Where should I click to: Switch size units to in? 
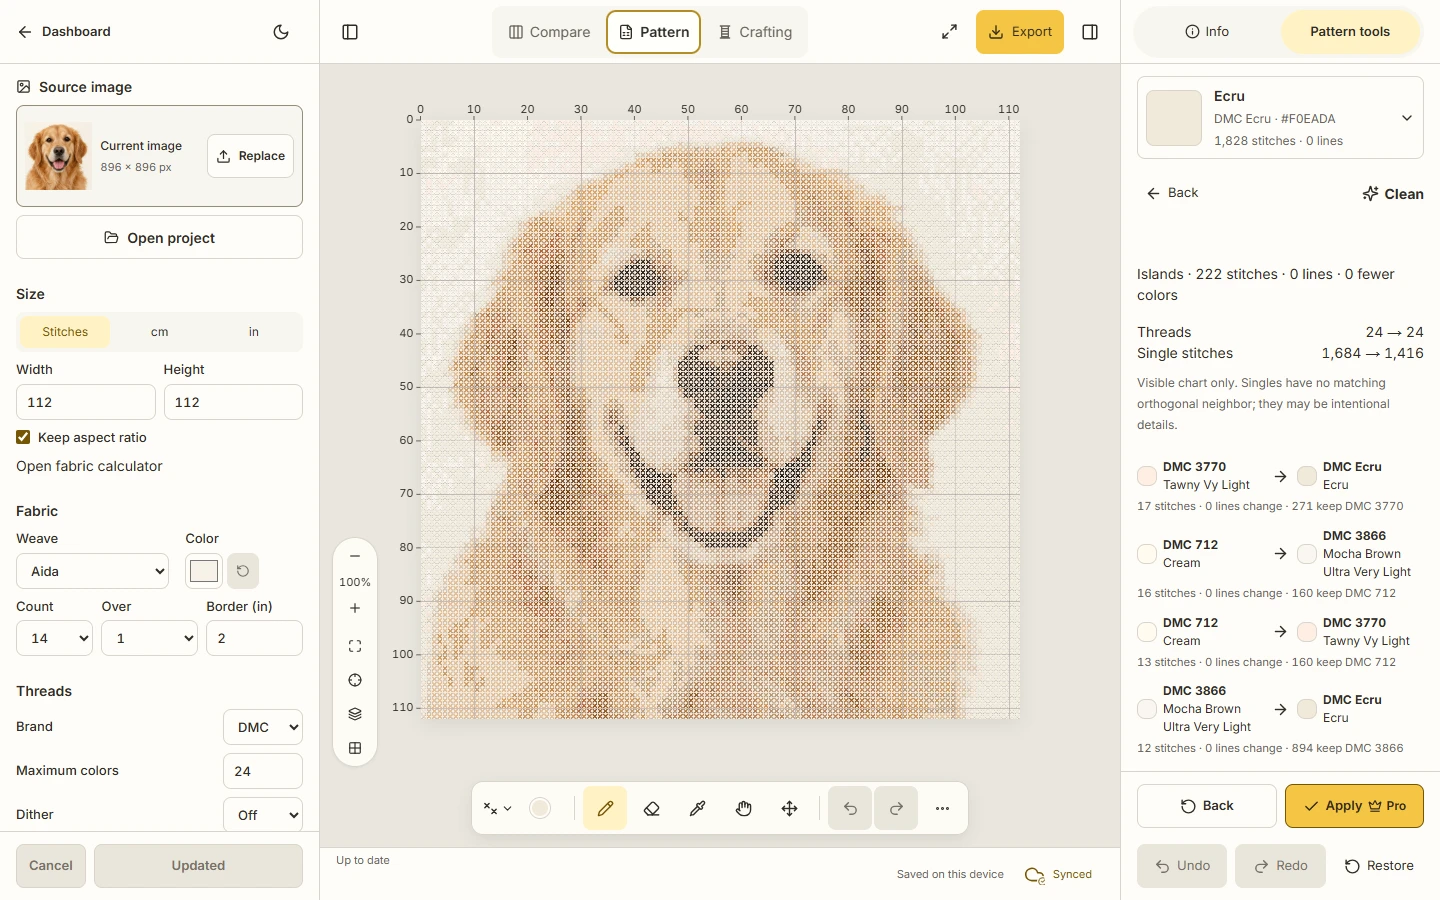tap(254, 332)
